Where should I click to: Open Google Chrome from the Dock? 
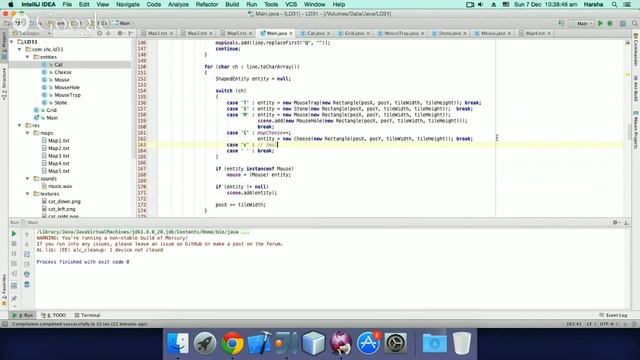[x=232, y=343]
